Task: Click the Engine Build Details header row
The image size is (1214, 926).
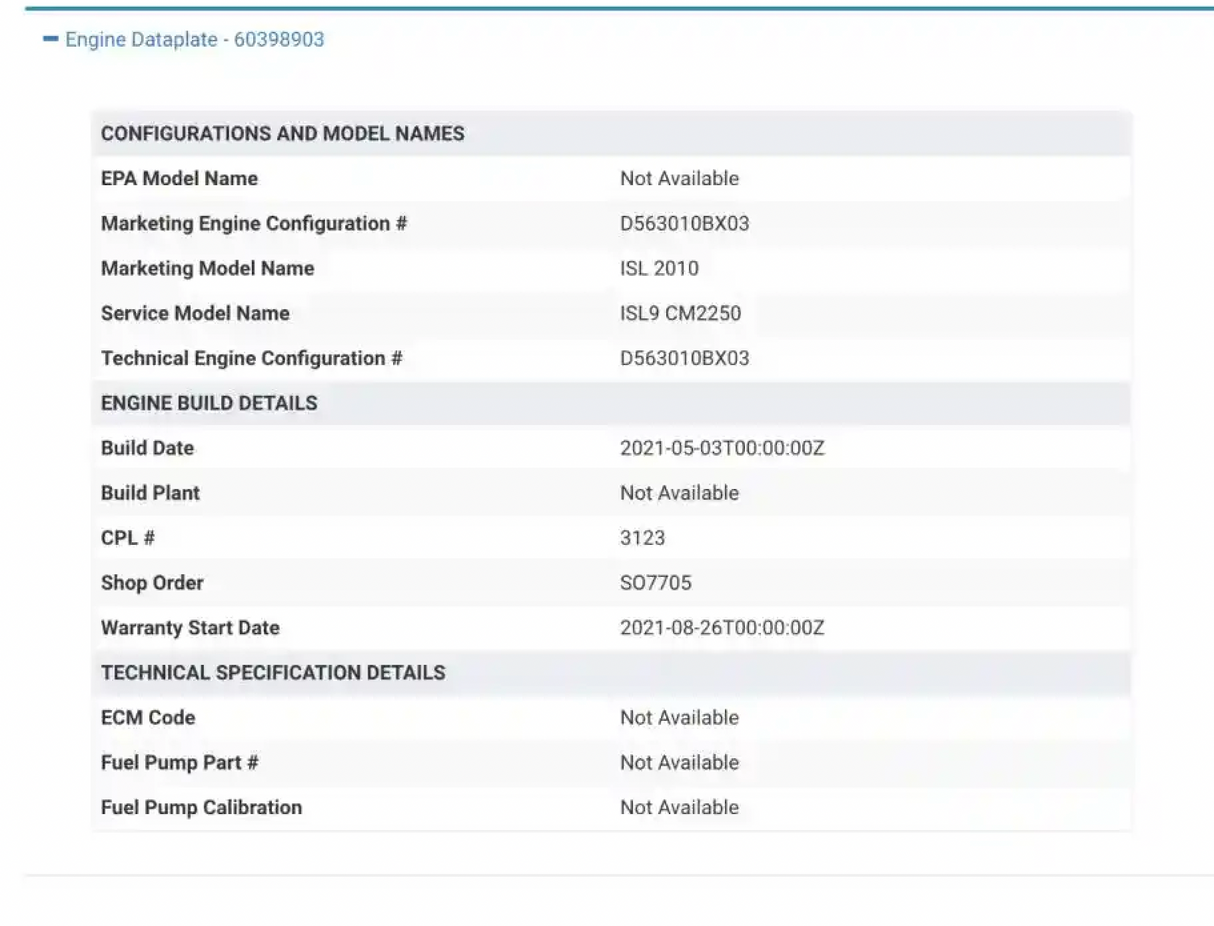Action: point(209,403)
